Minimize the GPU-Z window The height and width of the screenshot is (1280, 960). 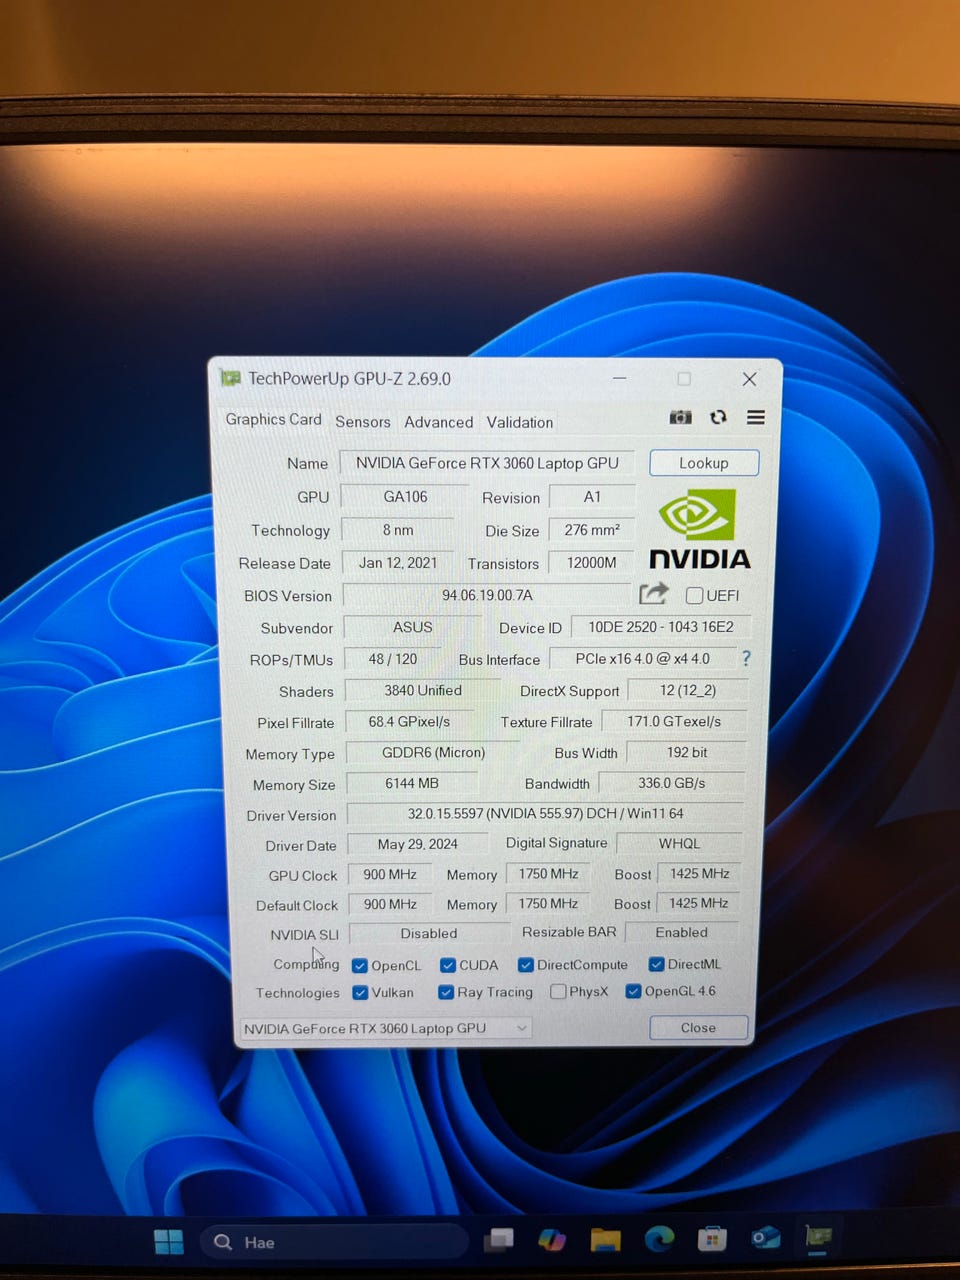click(620, 379)
